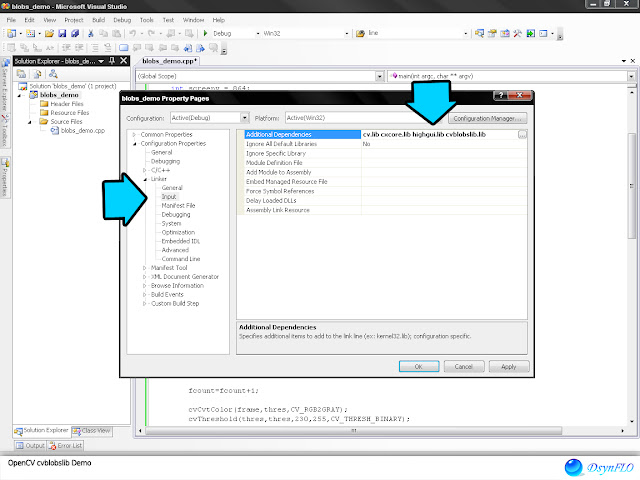Collapse the Linker tree node

click(x=145, y=179)
